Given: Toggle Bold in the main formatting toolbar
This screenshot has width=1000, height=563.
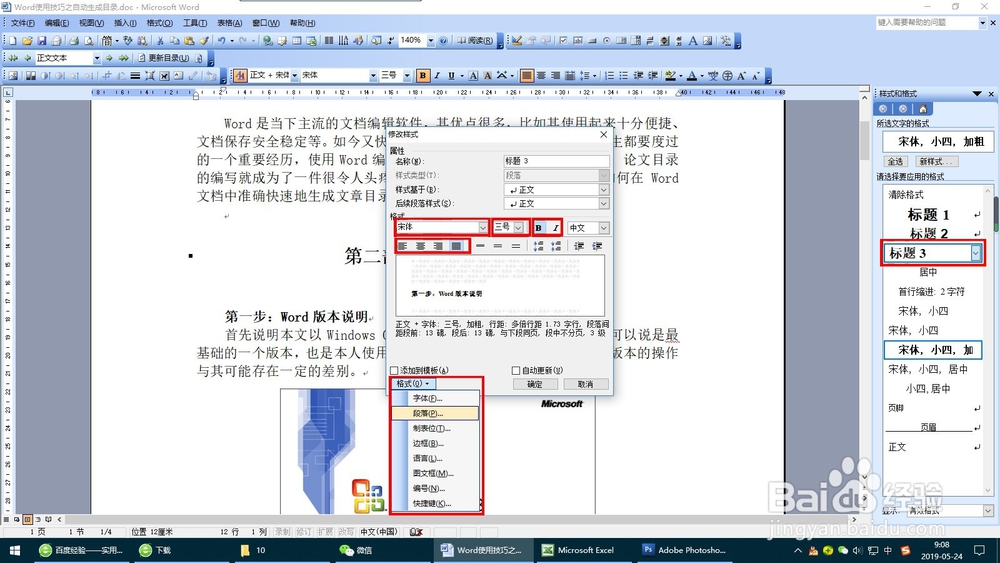Looking at the screenshot, I should coord(423,75).
